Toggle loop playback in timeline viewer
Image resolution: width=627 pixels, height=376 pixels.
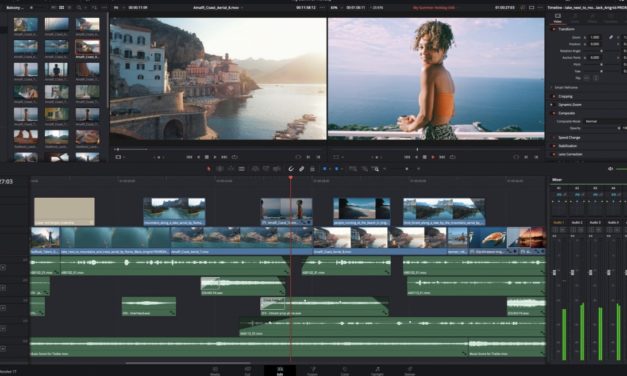[453, 157]
